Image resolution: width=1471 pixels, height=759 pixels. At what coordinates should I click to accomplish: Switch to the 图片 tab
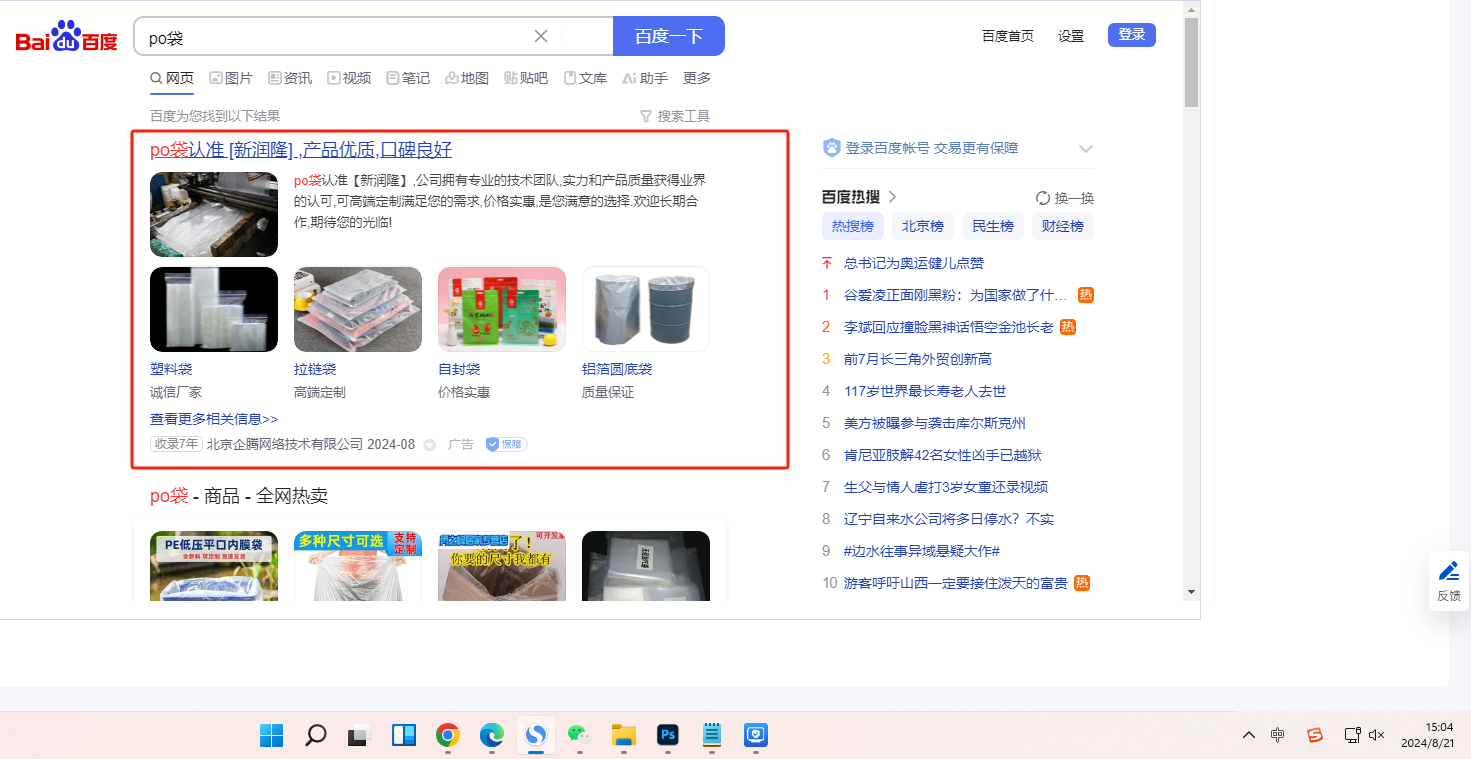tap(231, 78)
